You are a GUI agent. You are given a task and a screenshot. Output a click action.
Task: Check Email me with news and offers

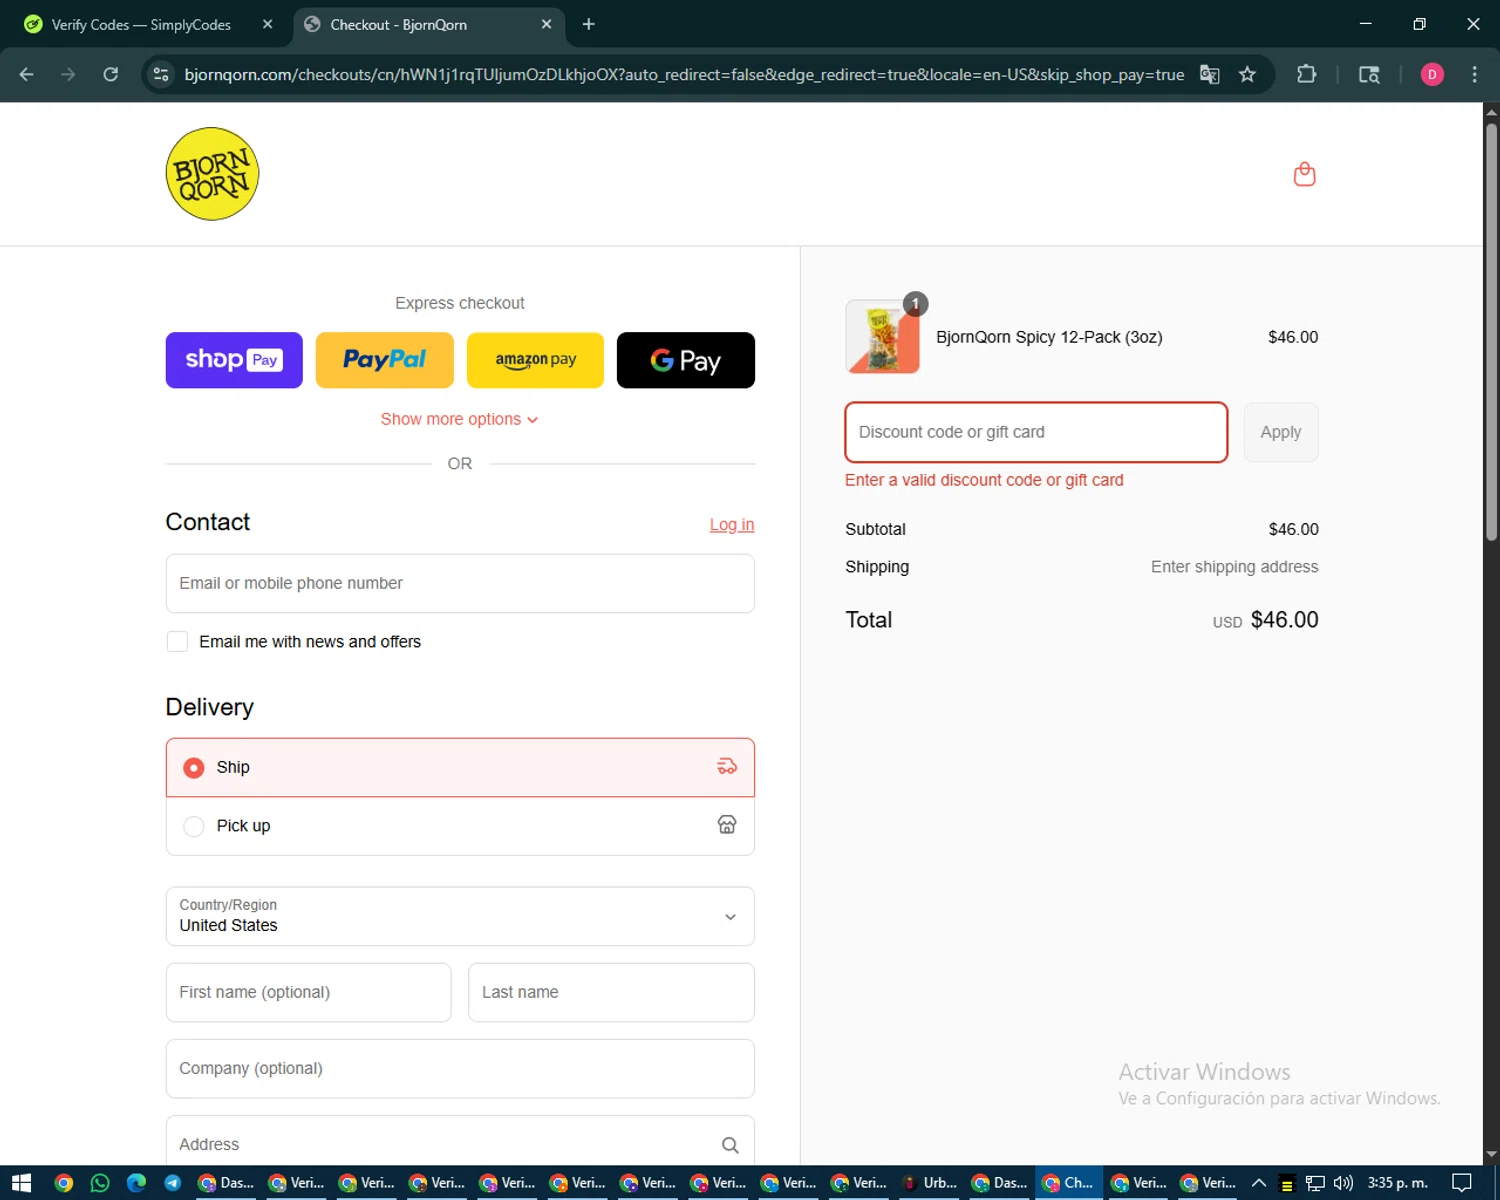pos(177,642)
